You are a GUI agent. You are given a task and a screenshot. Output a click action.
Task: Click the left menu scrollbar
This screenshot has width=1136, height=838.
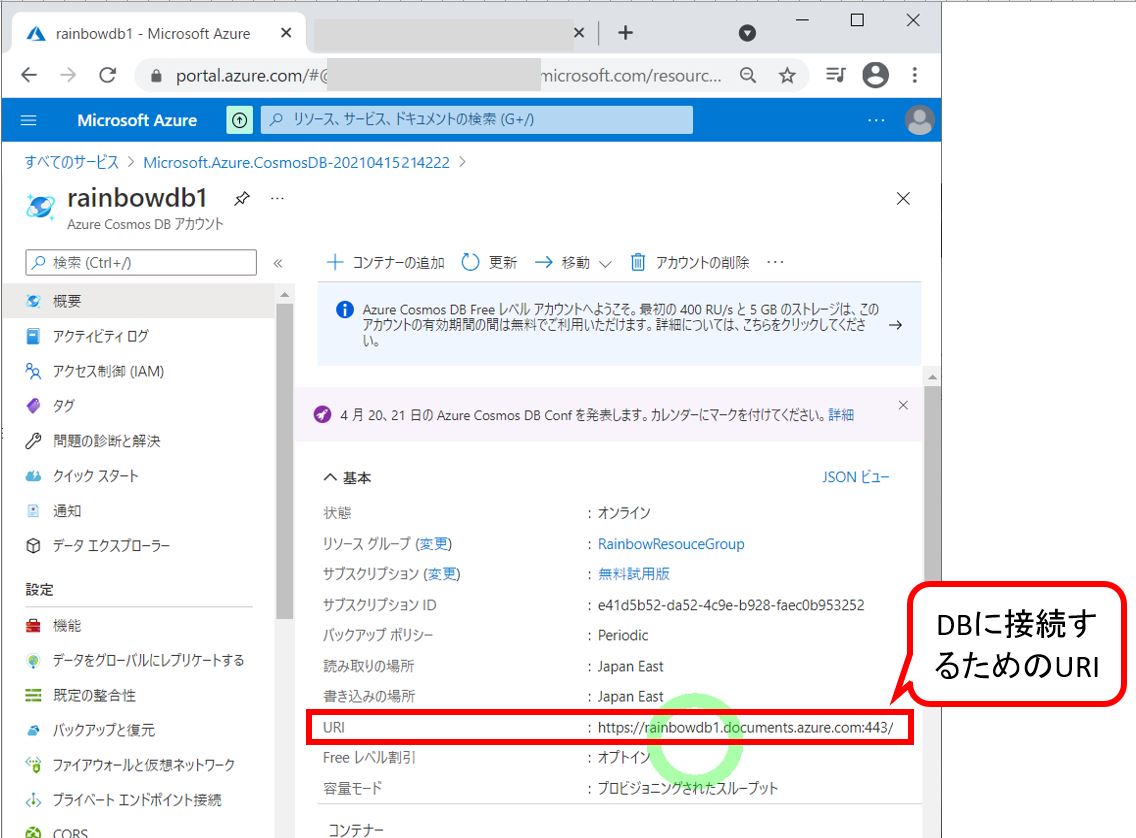[285, 461]
